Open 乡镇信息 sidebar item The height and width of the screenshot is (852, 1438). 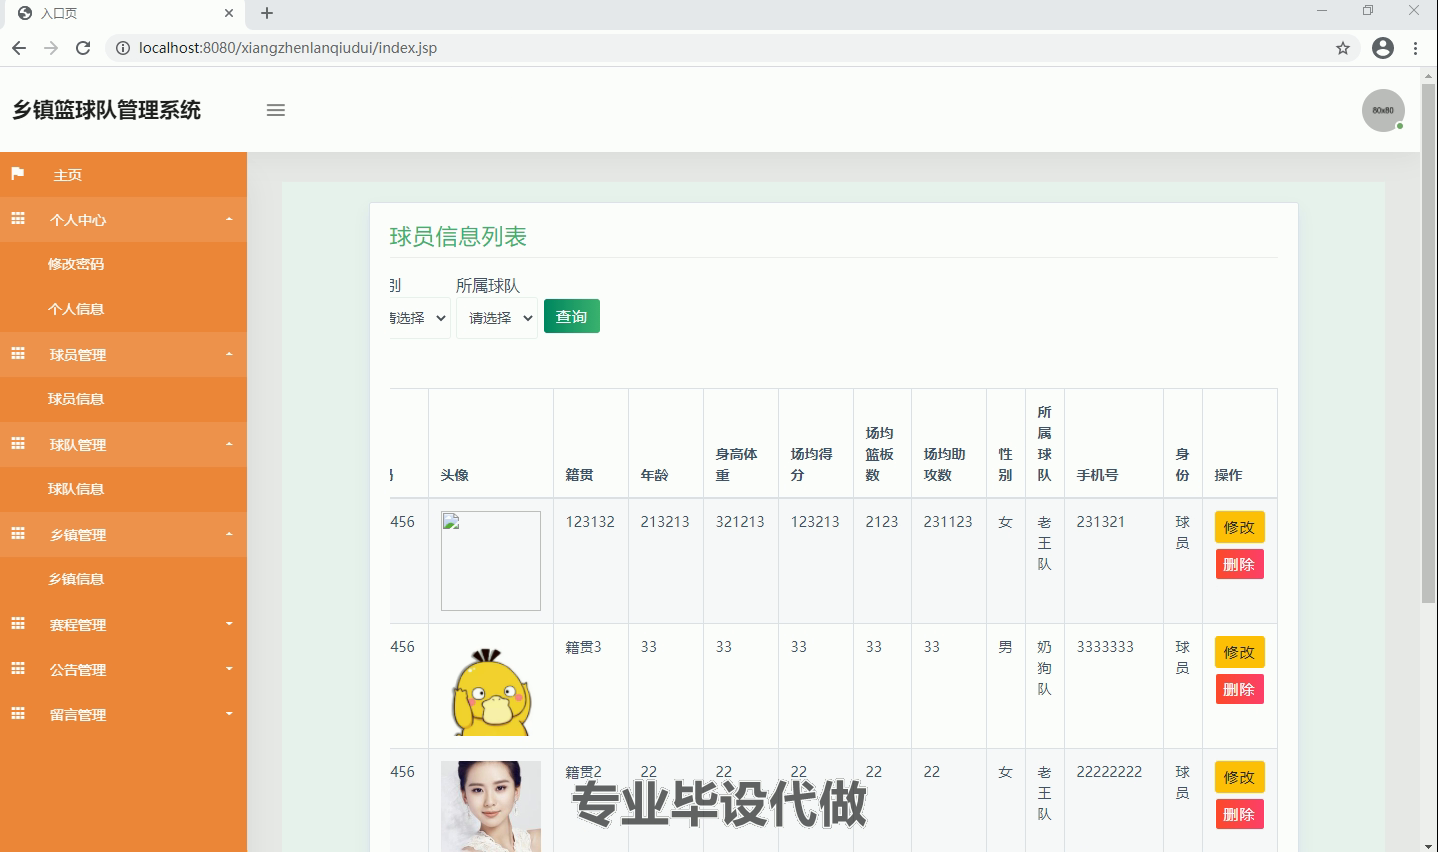tap(123, 579)
